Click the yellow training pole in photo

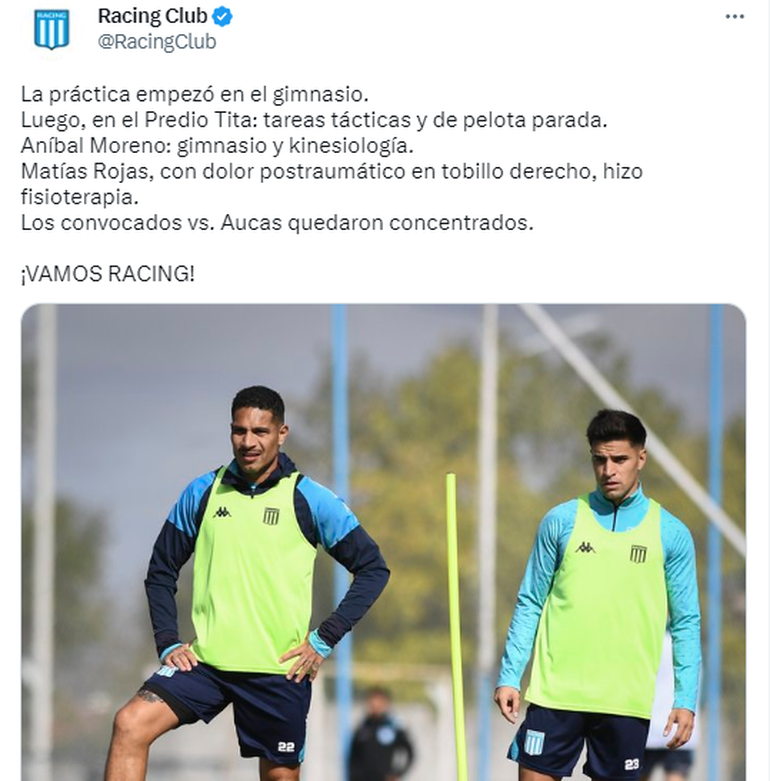point(456,627)
